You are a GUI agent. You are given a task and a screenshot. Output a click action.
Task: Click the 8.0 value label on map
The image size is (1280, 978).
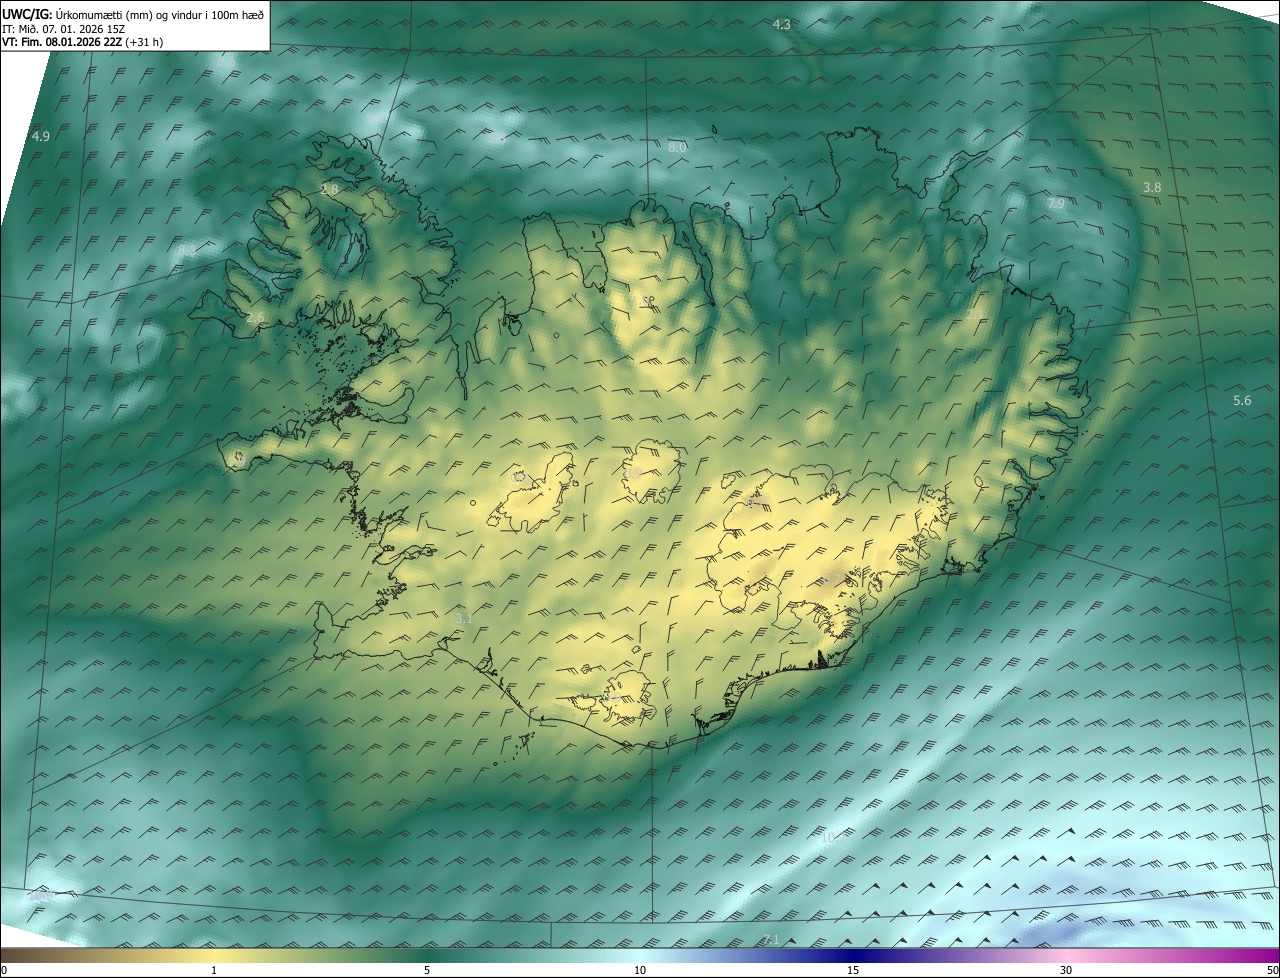click(677, 147)
